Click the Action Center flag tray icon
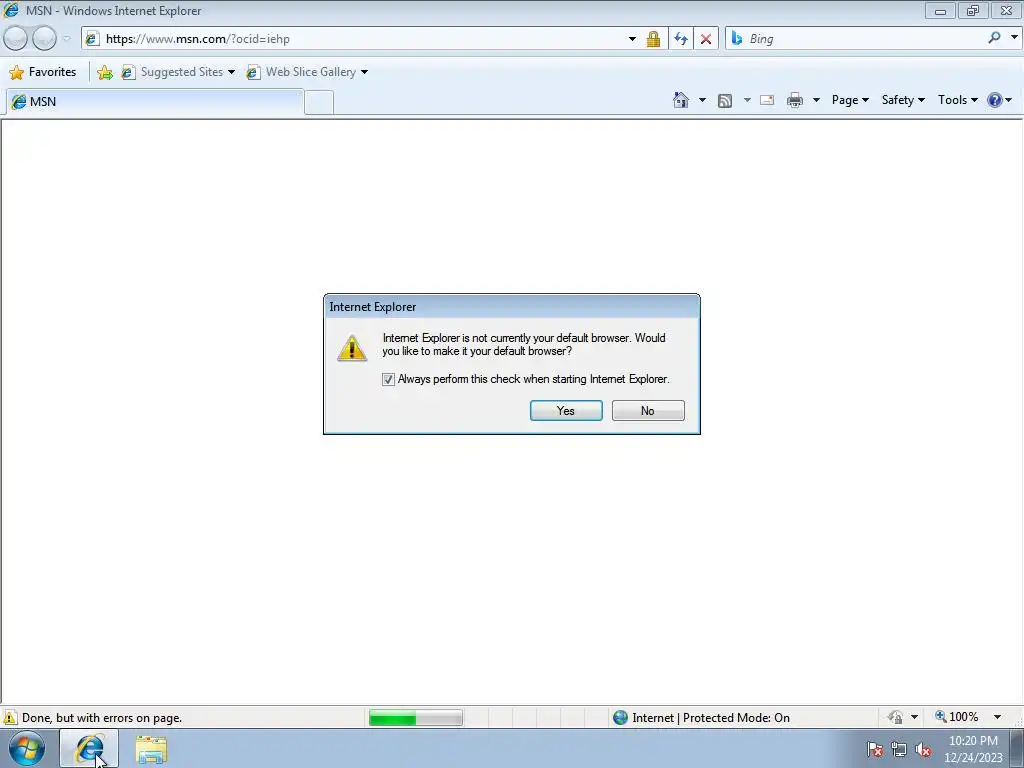 [x=875, y=749]
